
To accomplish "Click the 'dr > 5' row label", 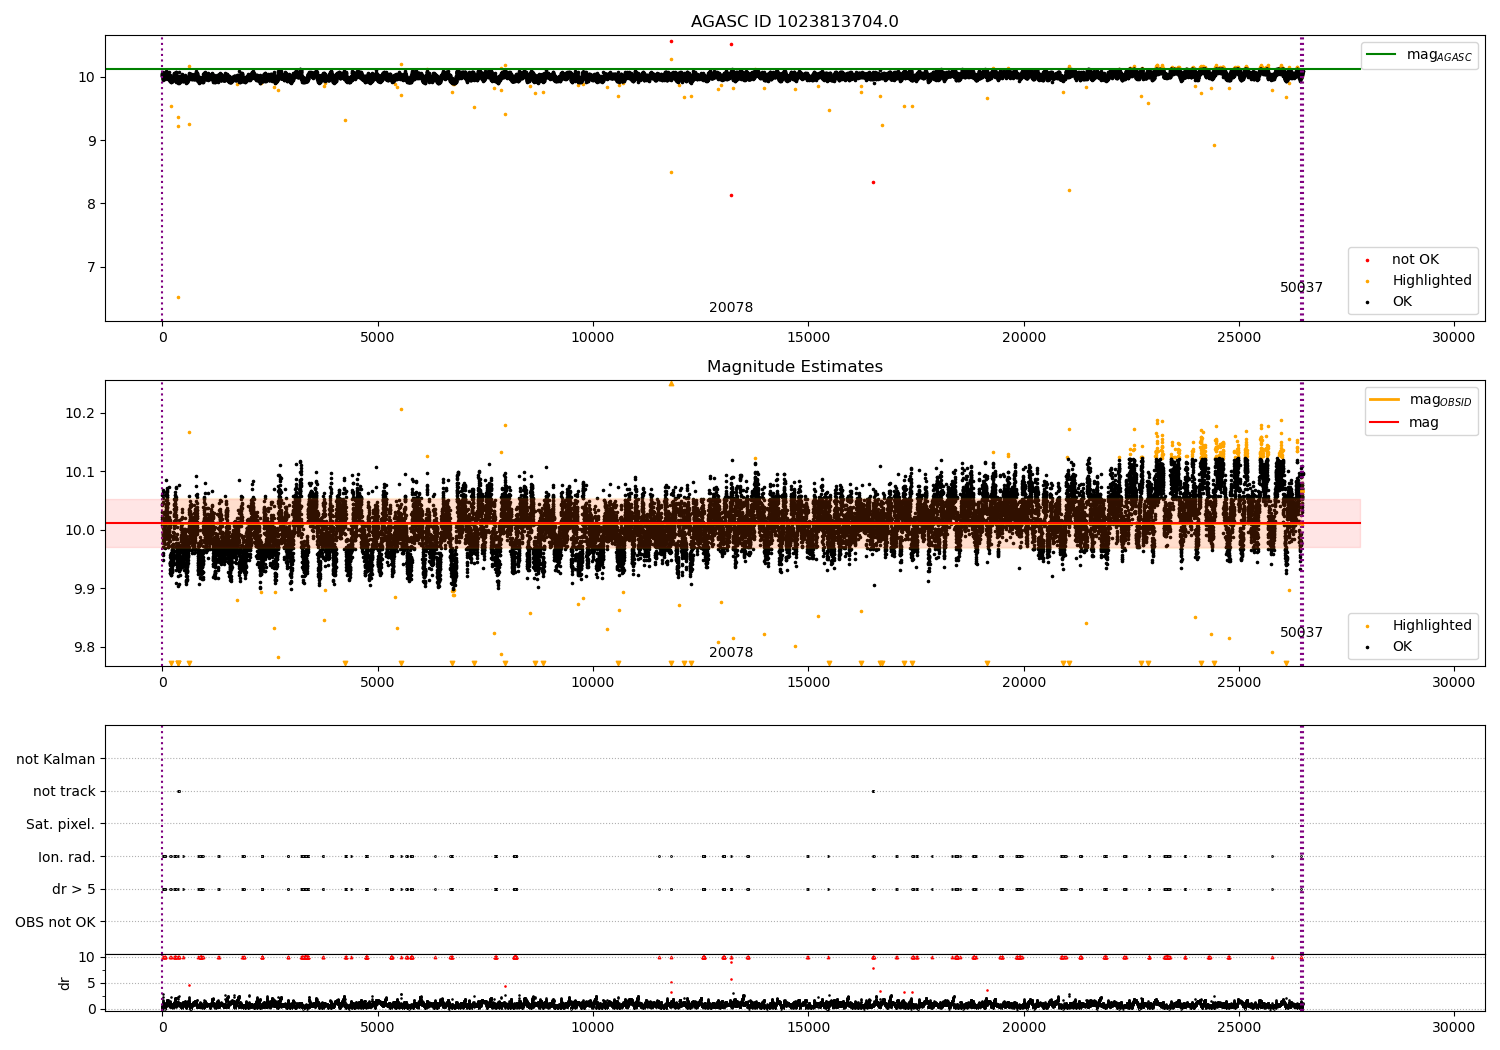I will [74, 890].
